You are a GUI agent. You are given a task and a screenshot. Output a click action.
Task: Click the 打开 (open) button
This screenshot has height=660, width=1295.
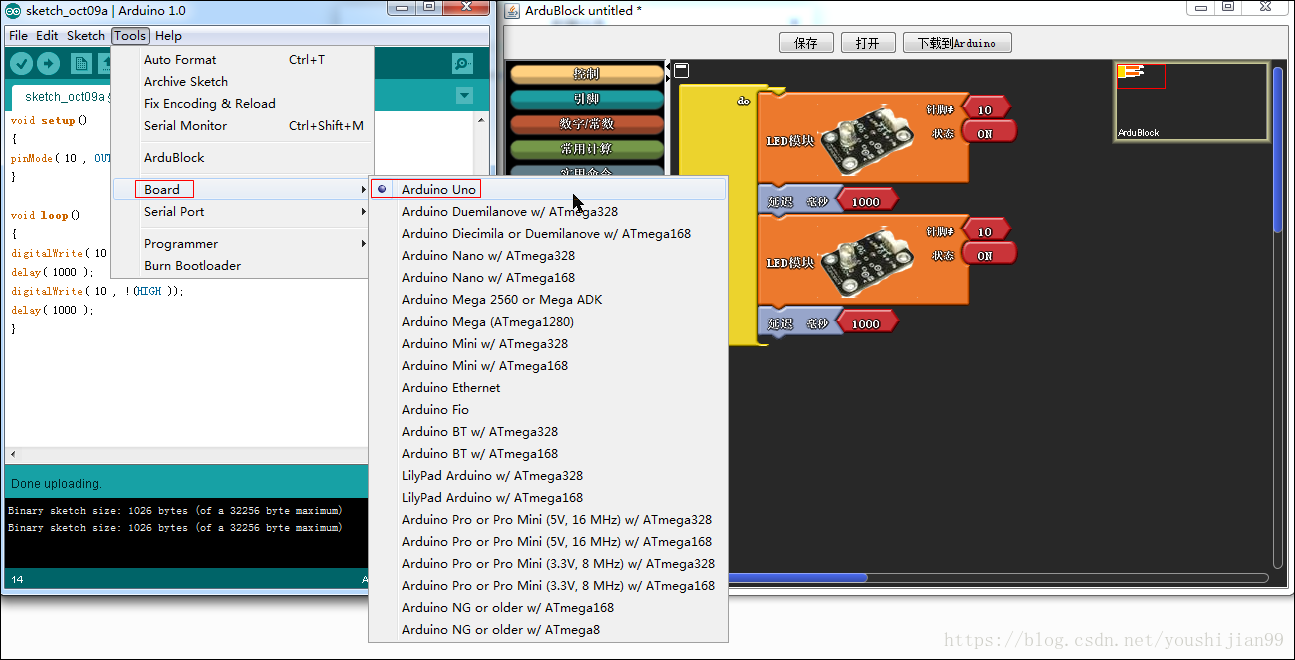tap(868, 43)
